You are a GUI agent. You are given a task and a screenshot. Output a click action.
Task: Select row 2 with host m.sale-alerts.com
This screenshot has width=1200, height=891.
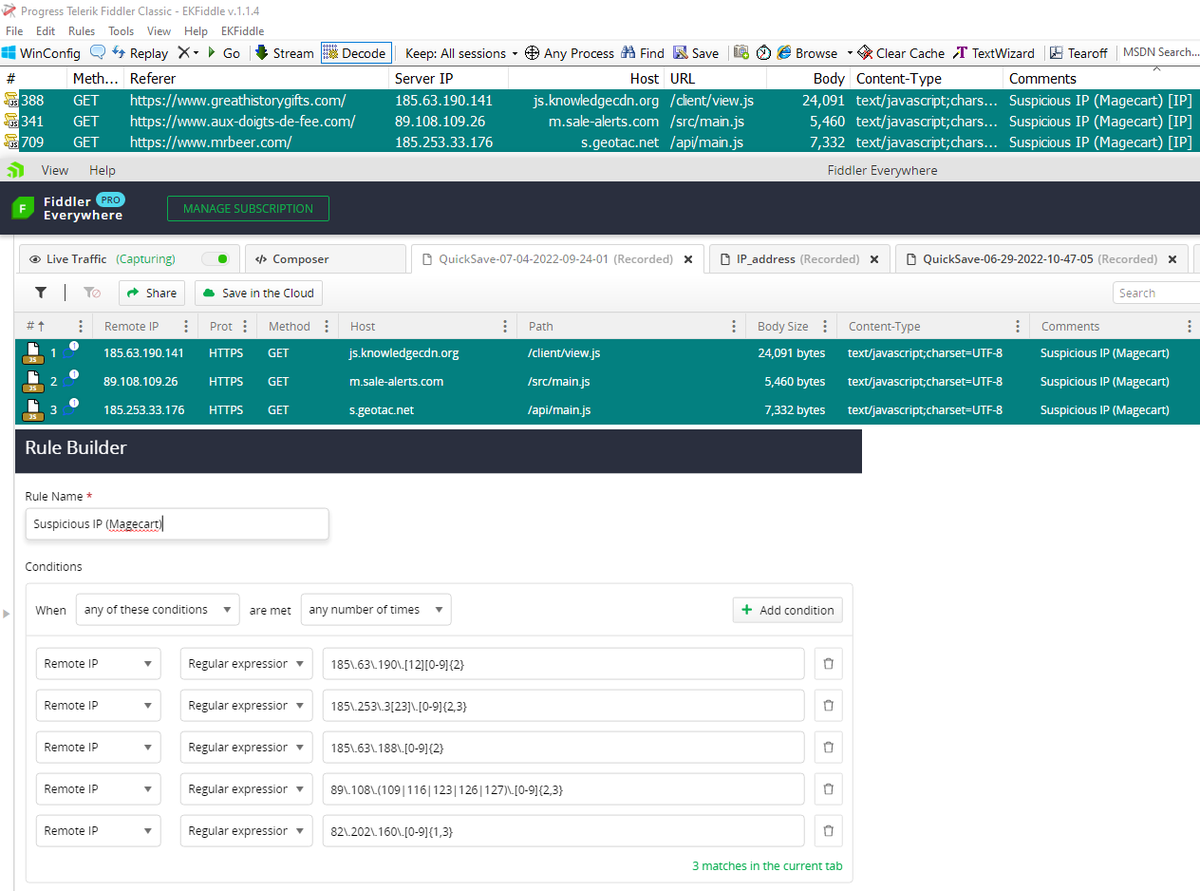[607, 381]
